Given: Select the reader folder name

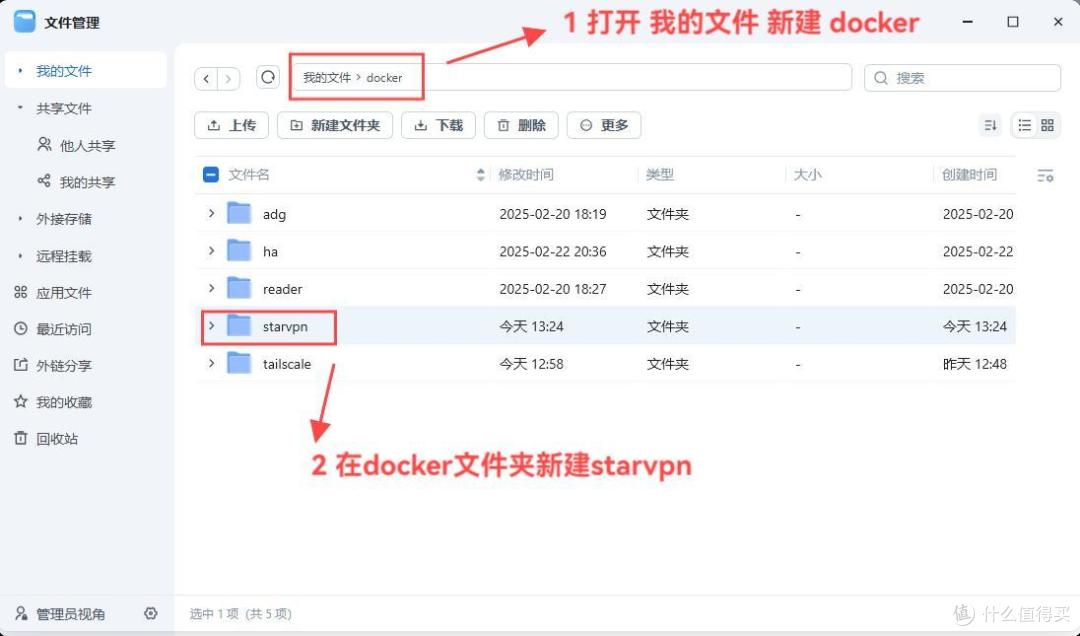Looking at the screenshot, I should pyautogui.click(x=282, y=289).
